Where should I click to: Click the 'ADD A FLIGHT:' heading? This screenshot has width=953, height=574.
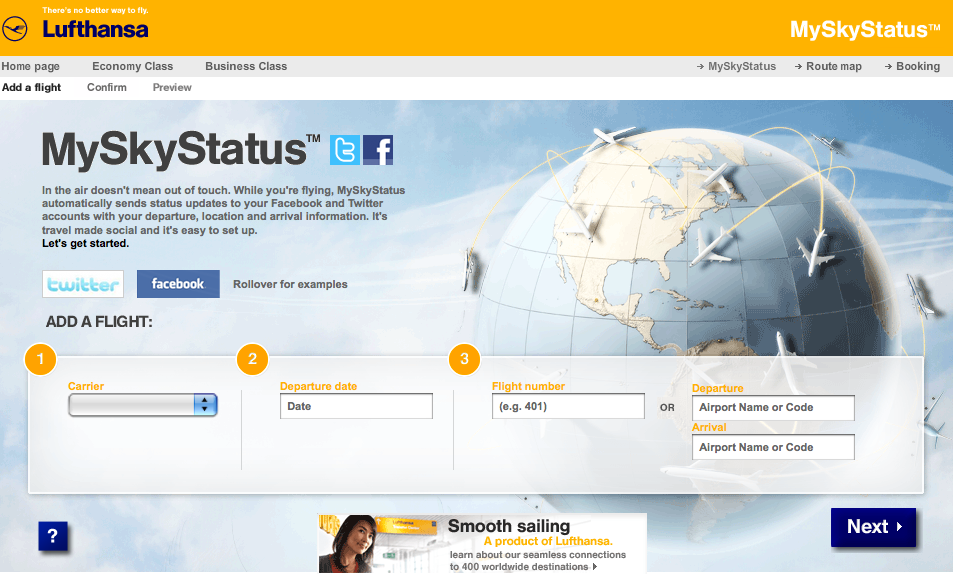coord(100,322)
